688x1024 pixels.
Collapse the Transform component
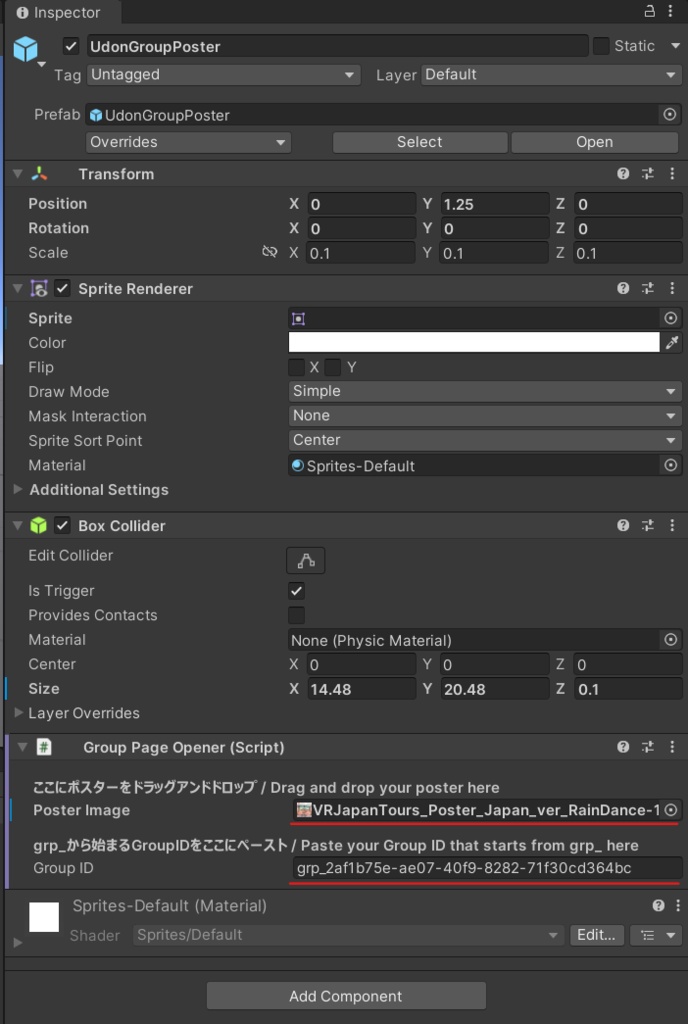[x=18, y=174]
